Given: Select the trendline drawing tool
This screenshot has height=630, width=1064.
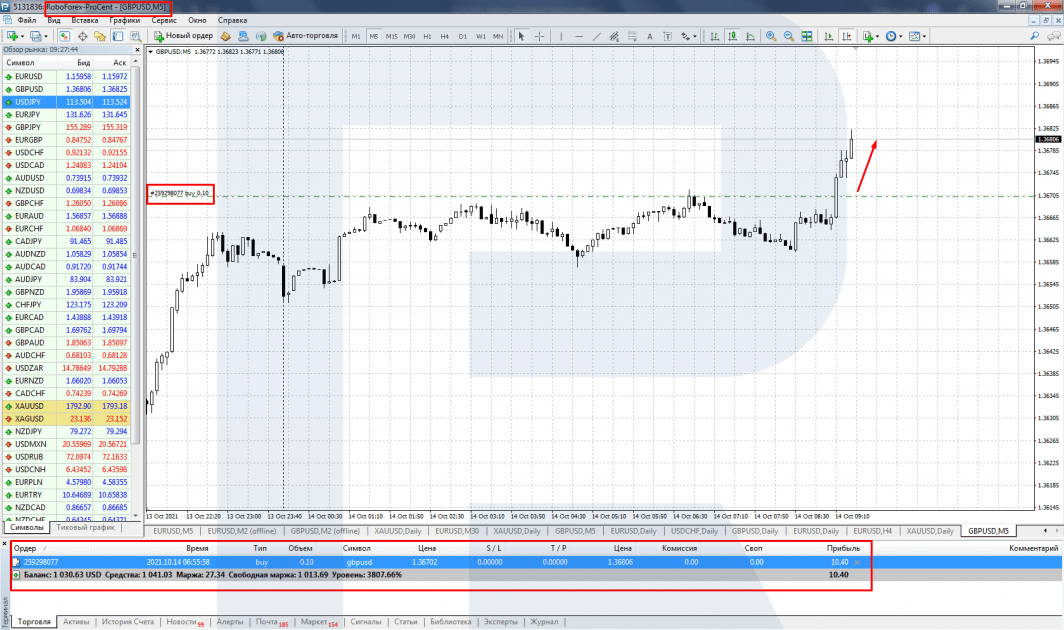Looking at the screenshot, I should [x=596, y=36].
